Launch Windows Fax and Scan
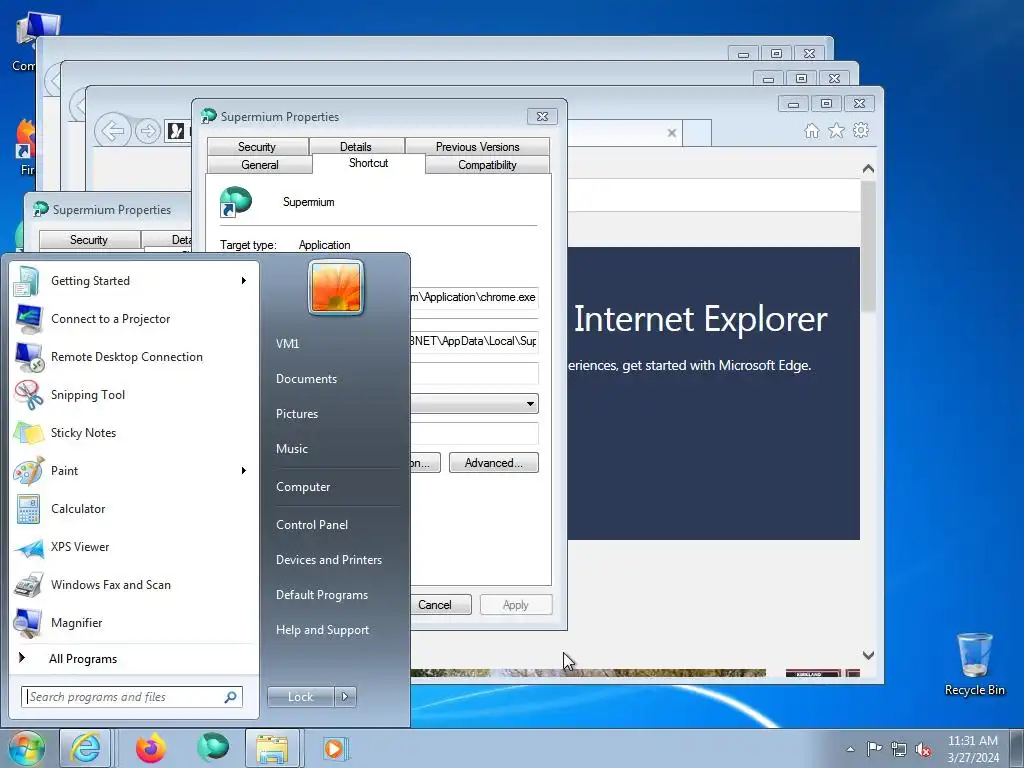The height and width of the screenshot is (768, 1024). click(x=134, y=584)
